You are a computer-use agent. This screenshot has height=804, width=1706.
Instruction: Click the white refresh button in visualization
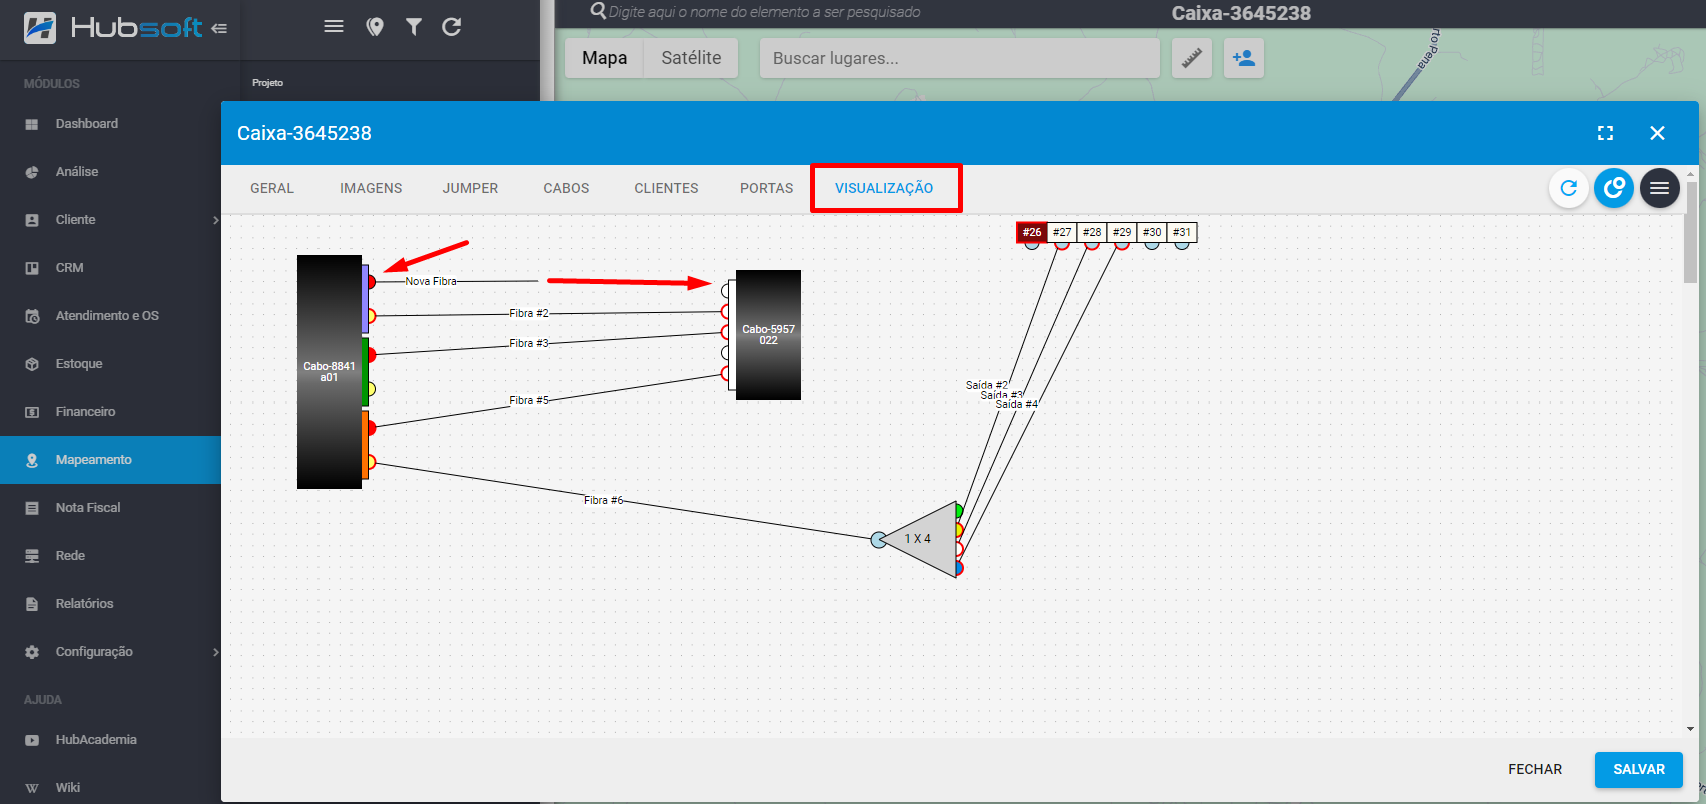point(1569,188)
